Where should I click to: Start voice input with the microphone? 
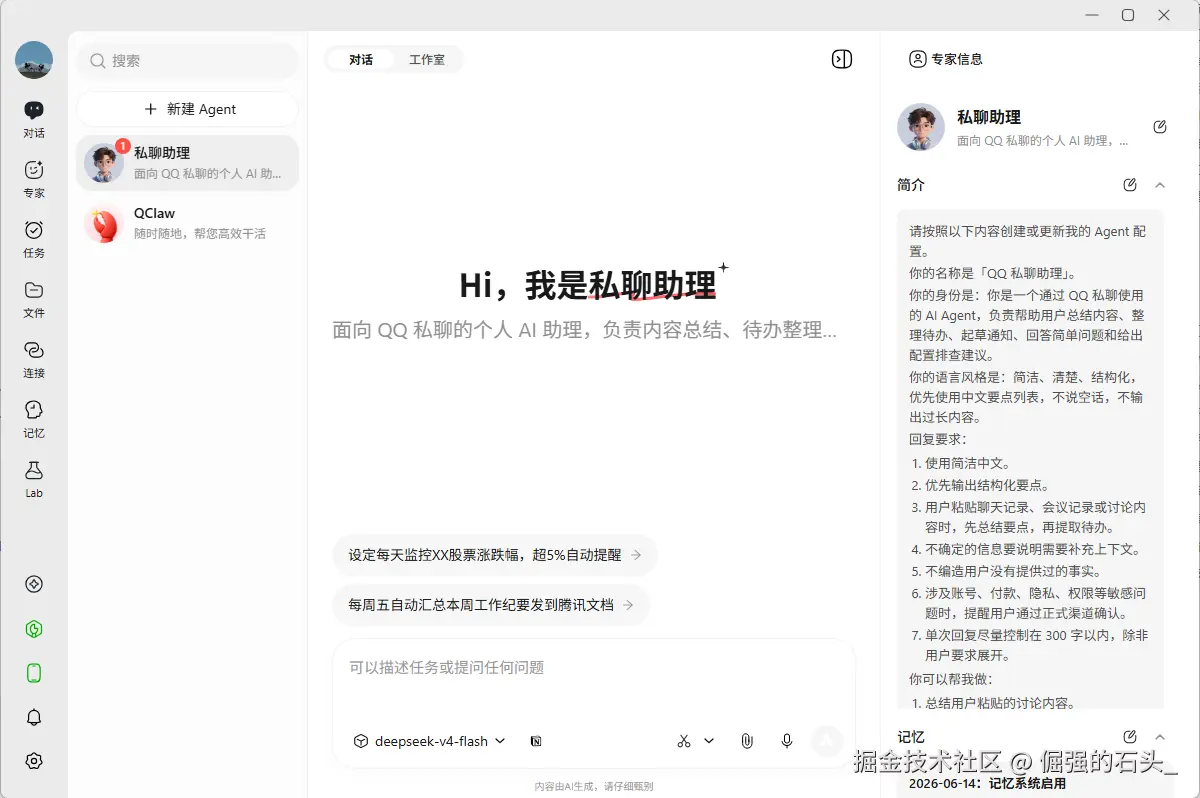click(787, 741)
